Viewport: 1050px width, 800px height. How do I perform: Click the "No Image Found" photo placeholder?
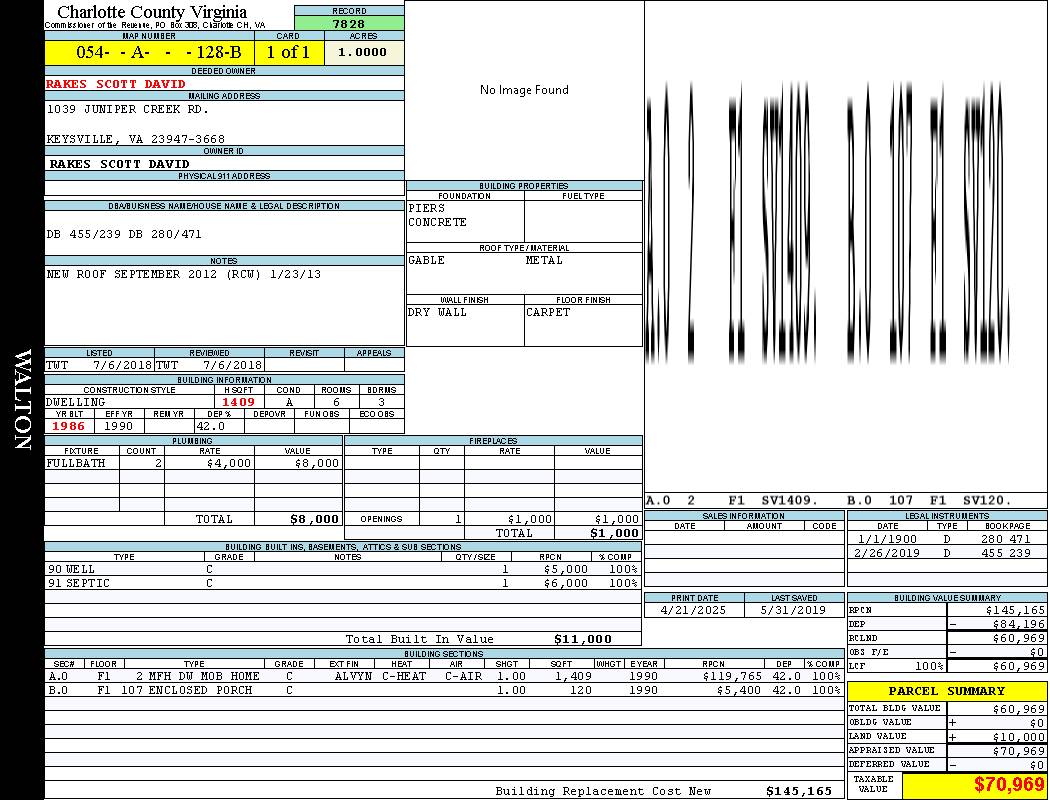tap(524, 90)
